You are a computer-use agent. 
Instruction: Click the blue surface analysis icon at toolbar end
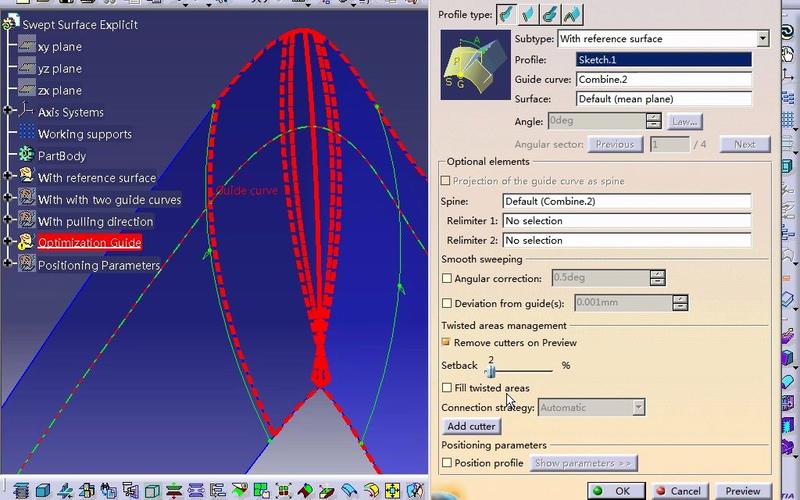point(415,490)
